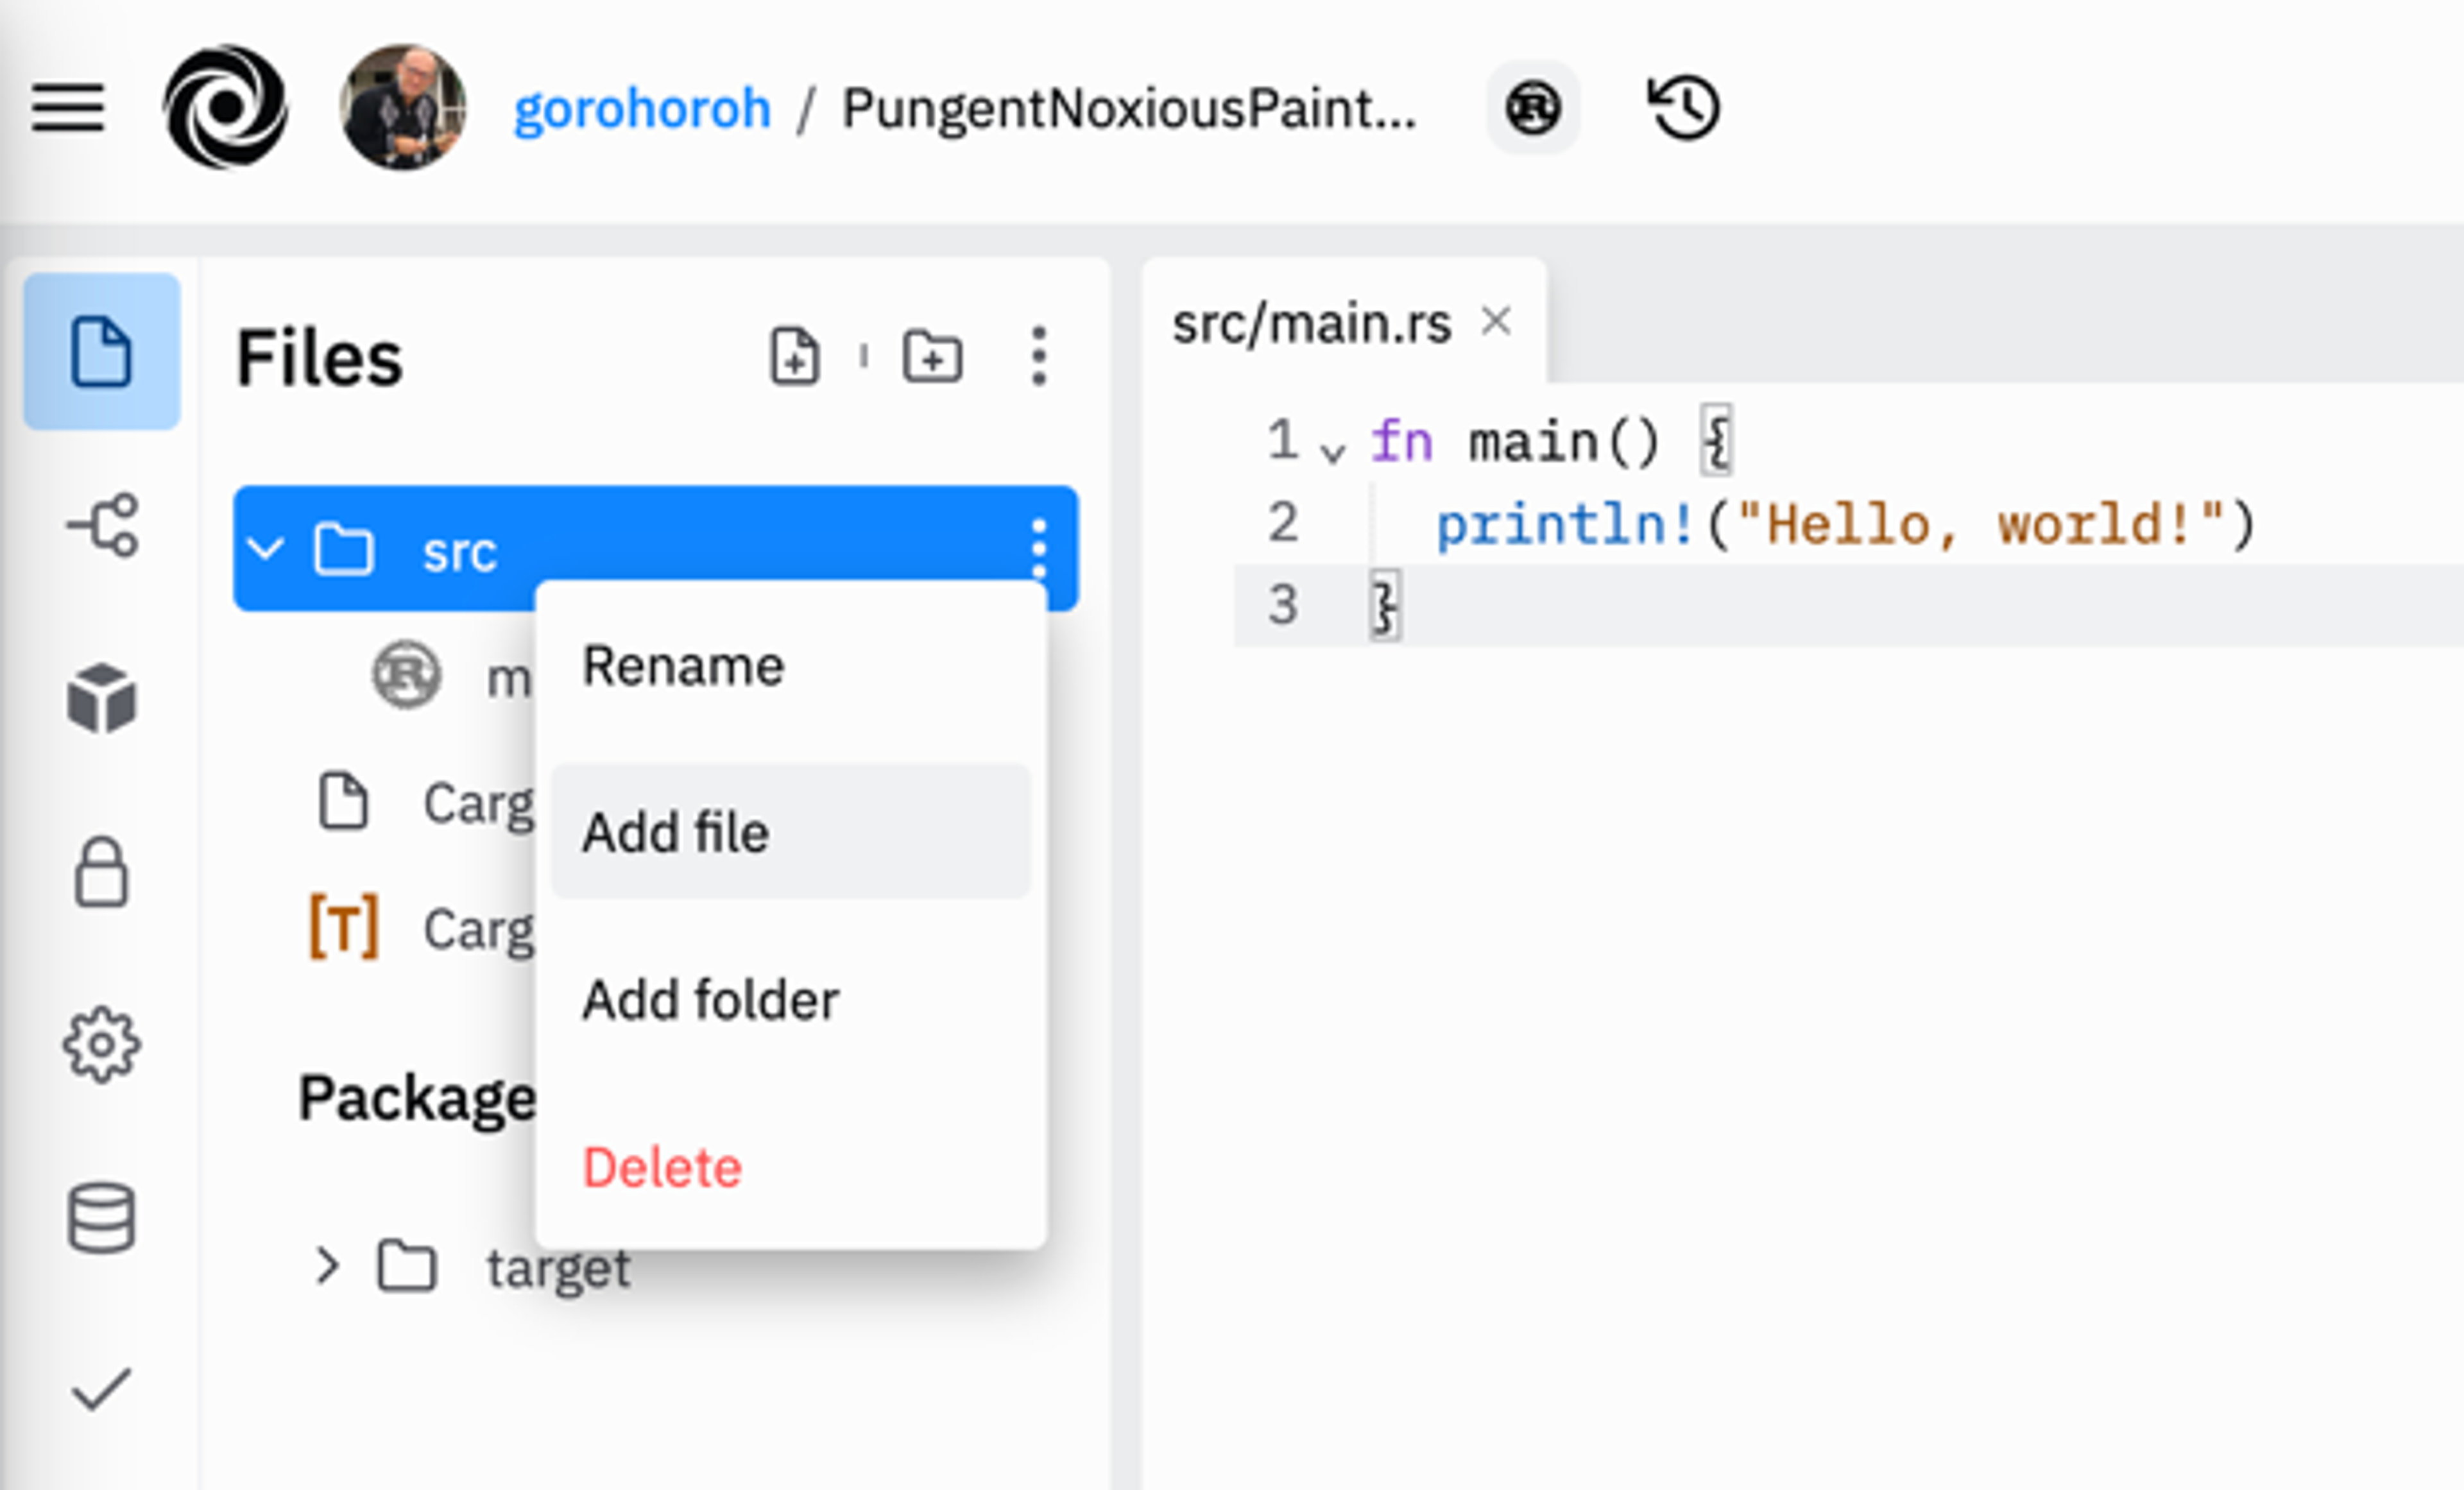Open the Database sidebar icon

[x=101, y=1217]
